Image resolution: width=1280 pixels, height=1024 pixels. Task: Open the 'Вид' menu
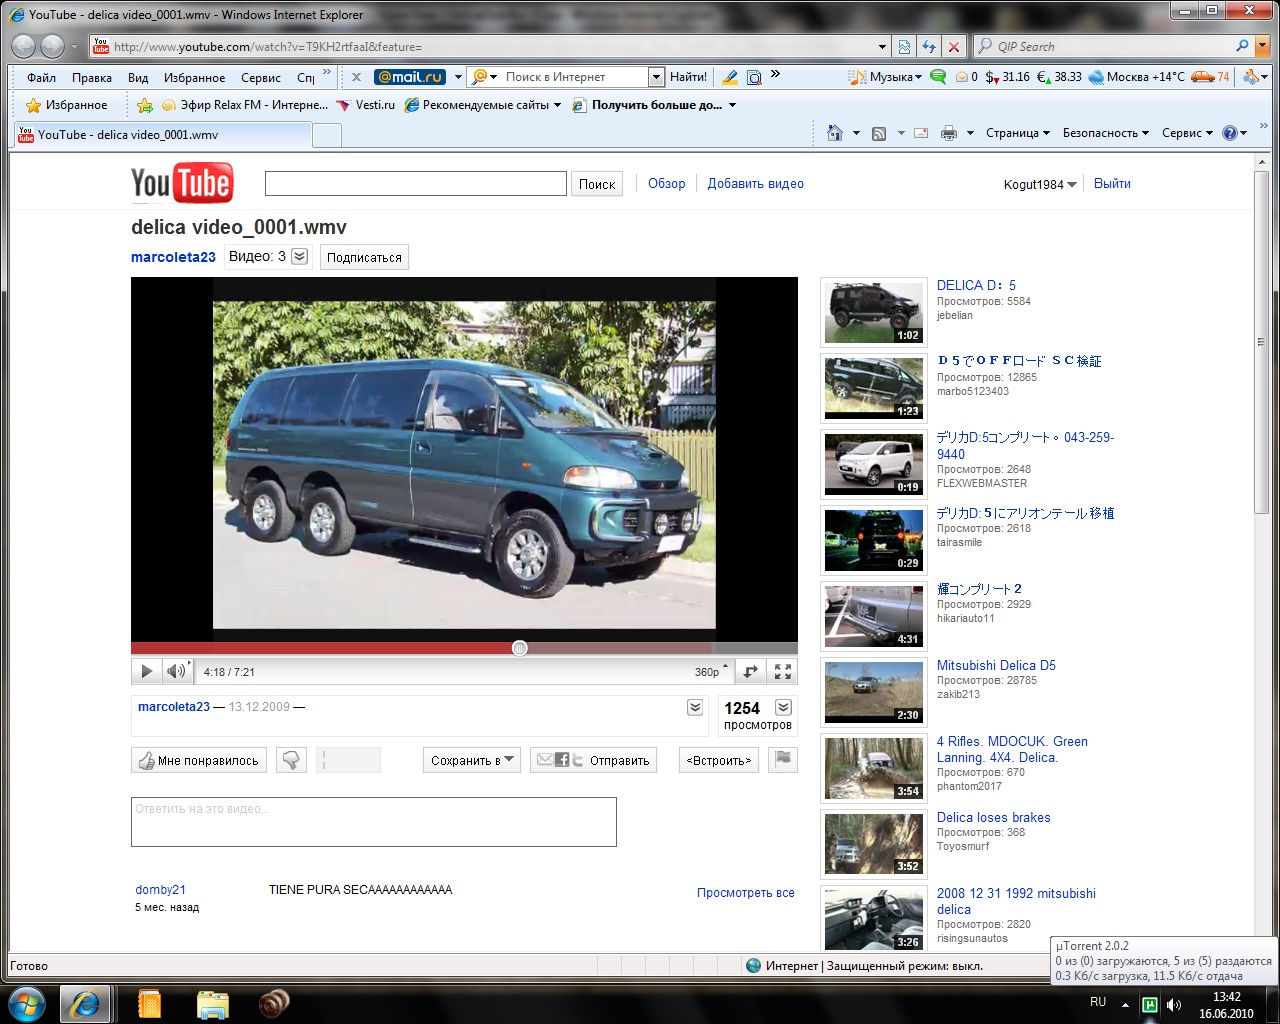pyautogui.click(x=138, y=77)
